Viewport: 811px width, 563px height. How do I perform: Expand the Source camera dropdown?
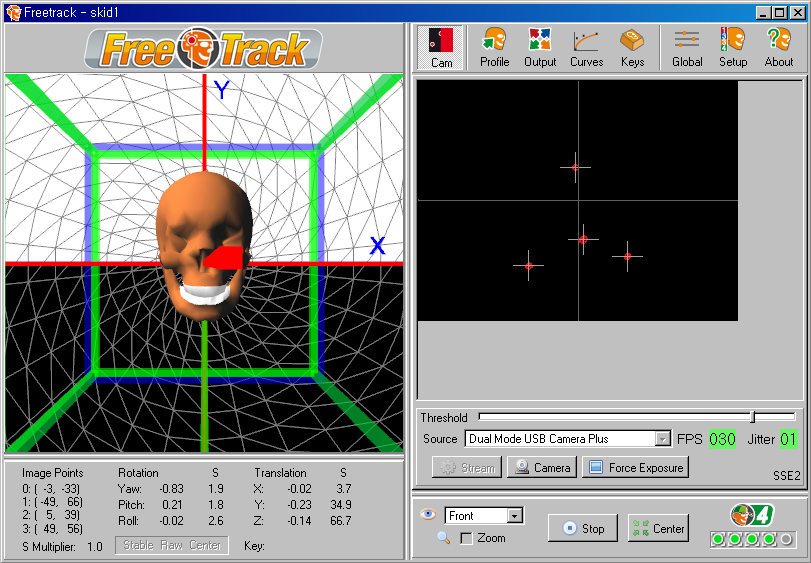point(662,439)
